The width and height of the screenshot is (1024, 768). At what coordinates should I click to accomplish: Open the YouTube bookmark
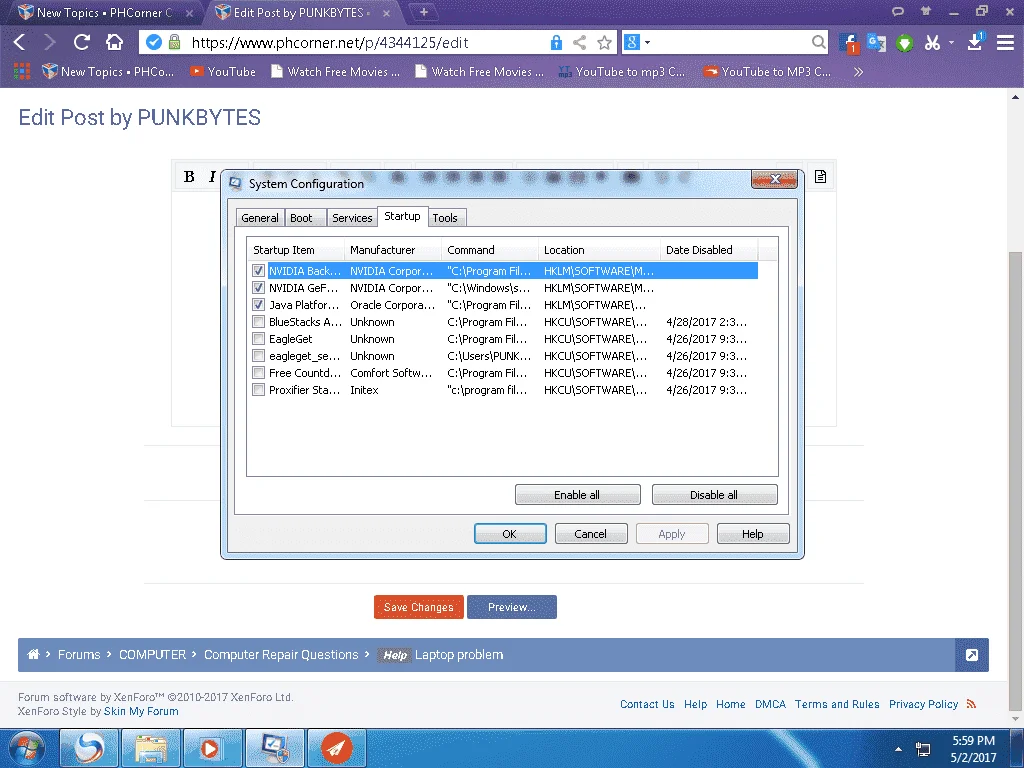coord(223,71)
